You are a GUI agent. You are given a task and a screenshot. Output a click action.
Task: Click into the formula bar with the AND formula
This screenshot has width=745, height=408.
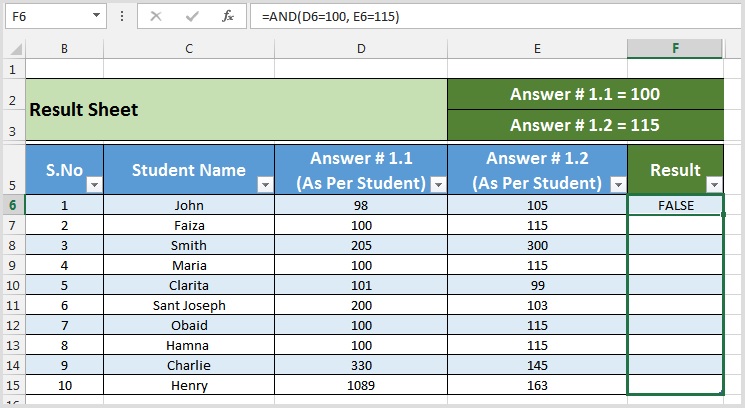point(494,17)
